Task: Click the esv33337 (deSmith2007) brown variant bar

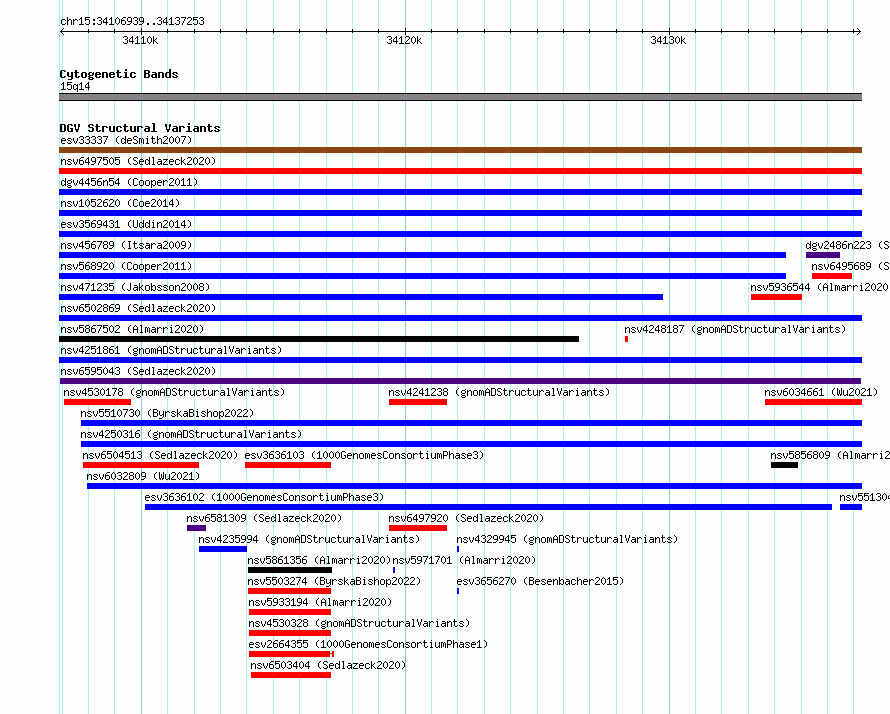Action: [x=460, y=150]
